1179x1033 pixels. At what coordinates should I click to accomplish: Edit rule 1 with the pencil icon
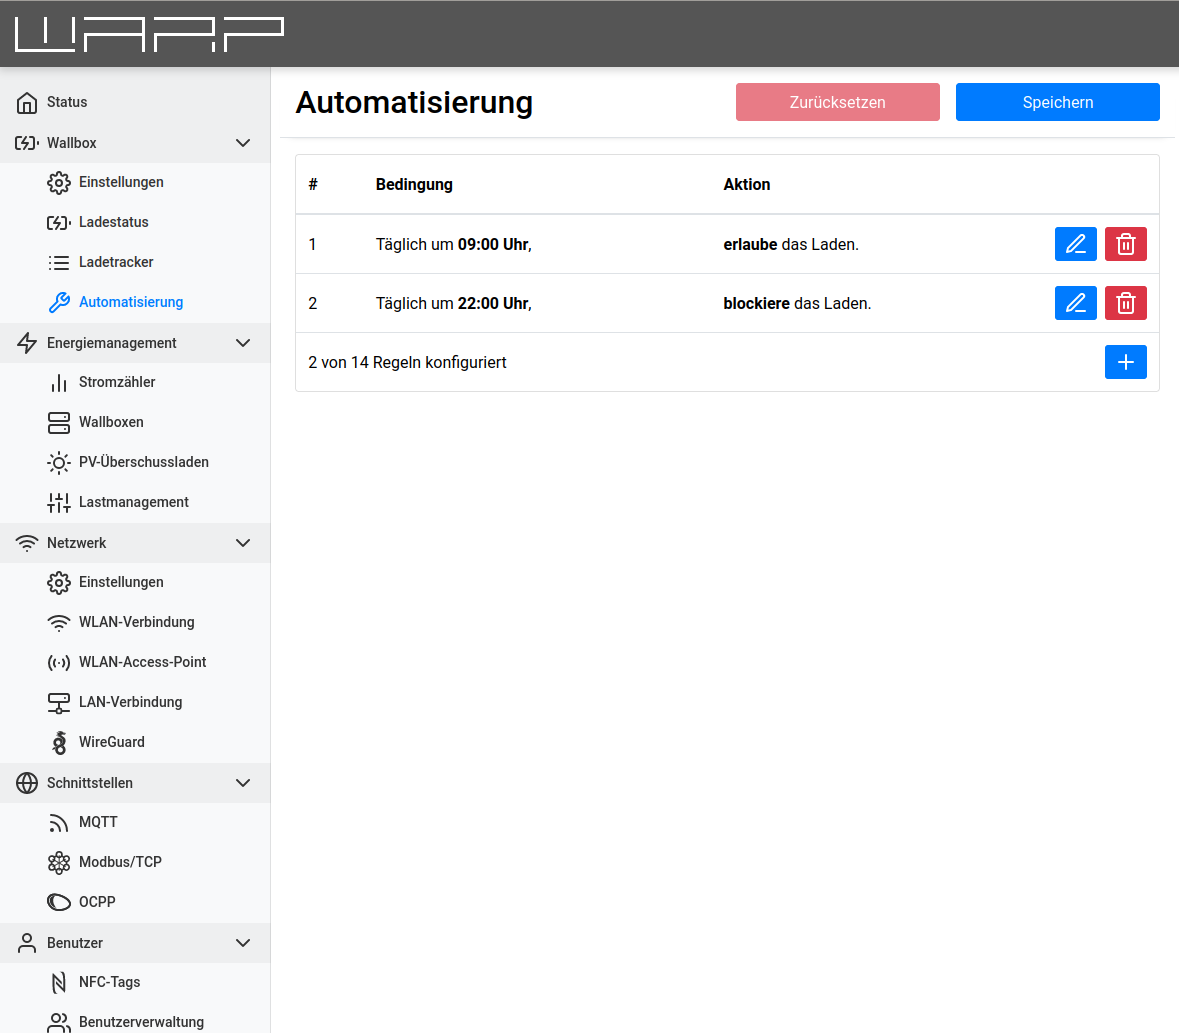(1075, 244)
